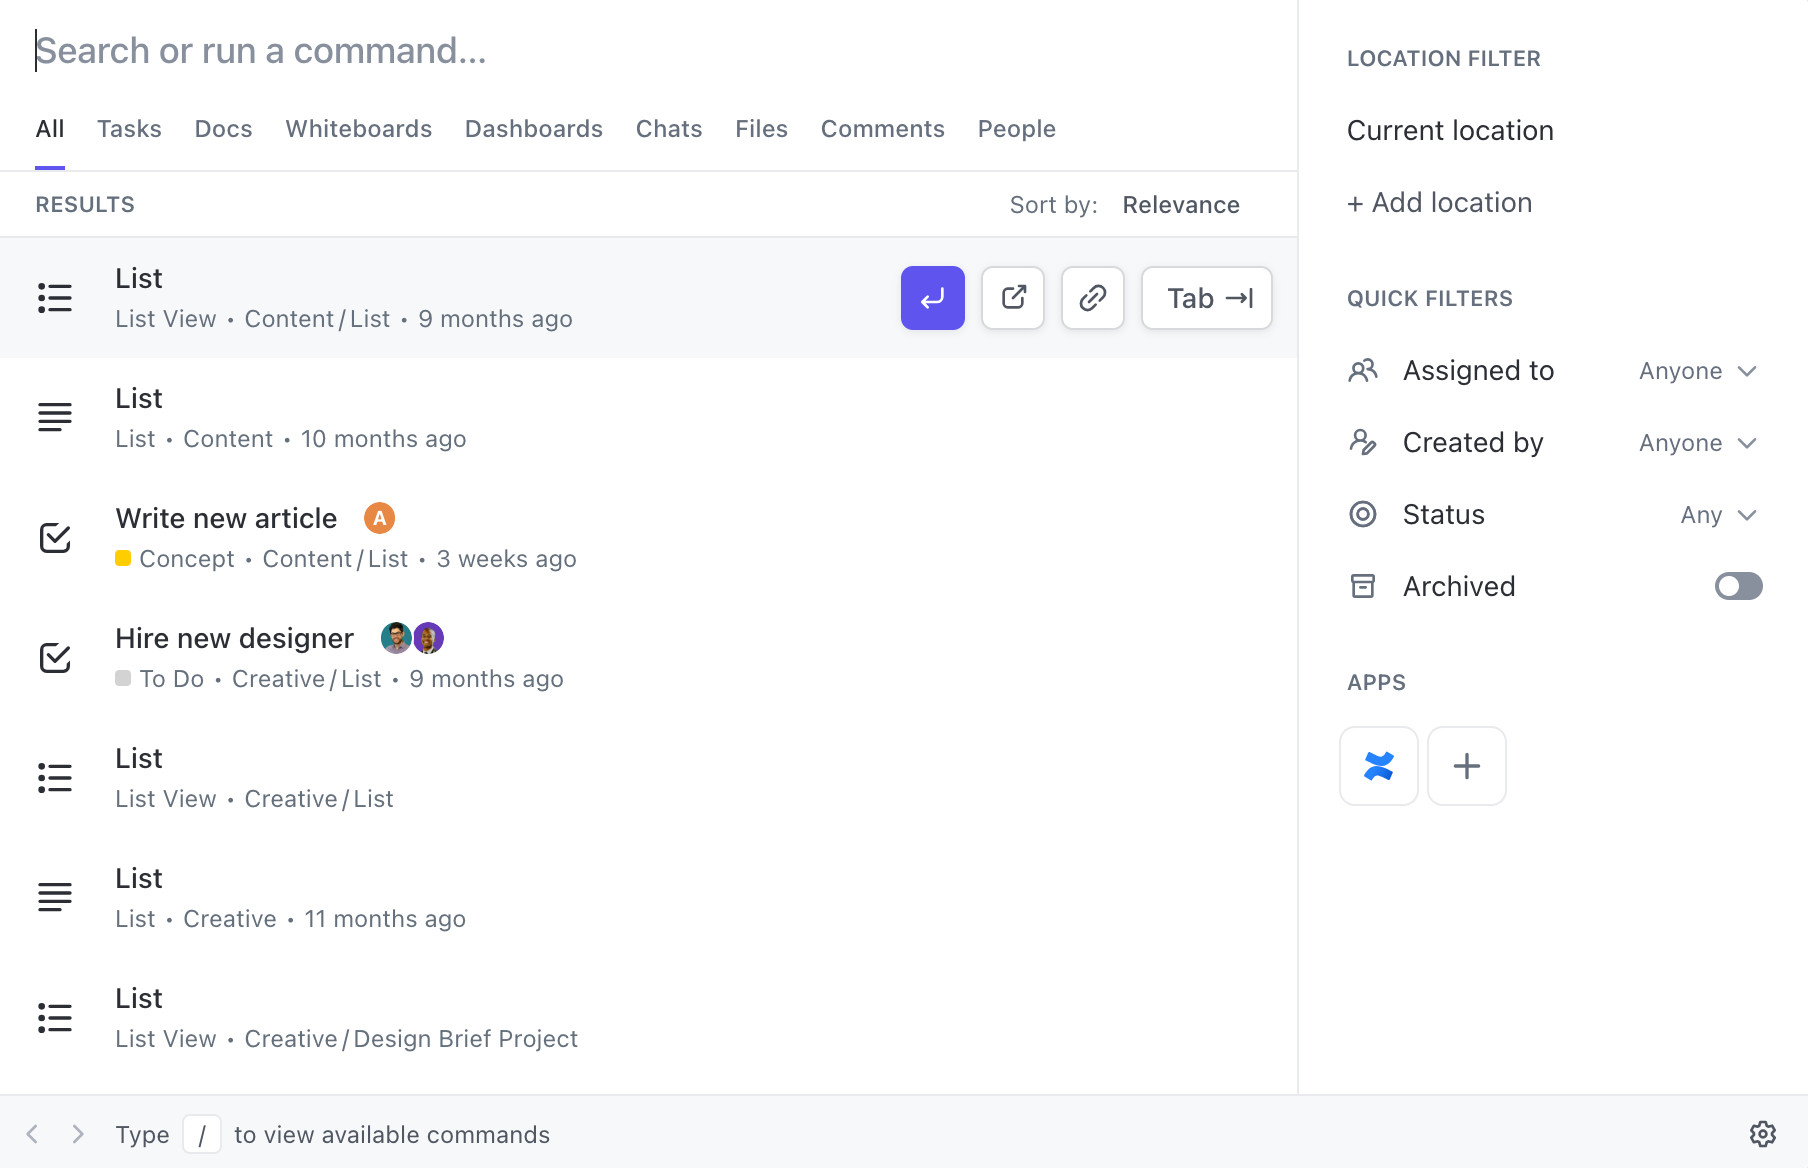The width and height of the screenshot is (1808, 1168).
Task: Select the Created by pen icon
Action: click(1362, 441)
